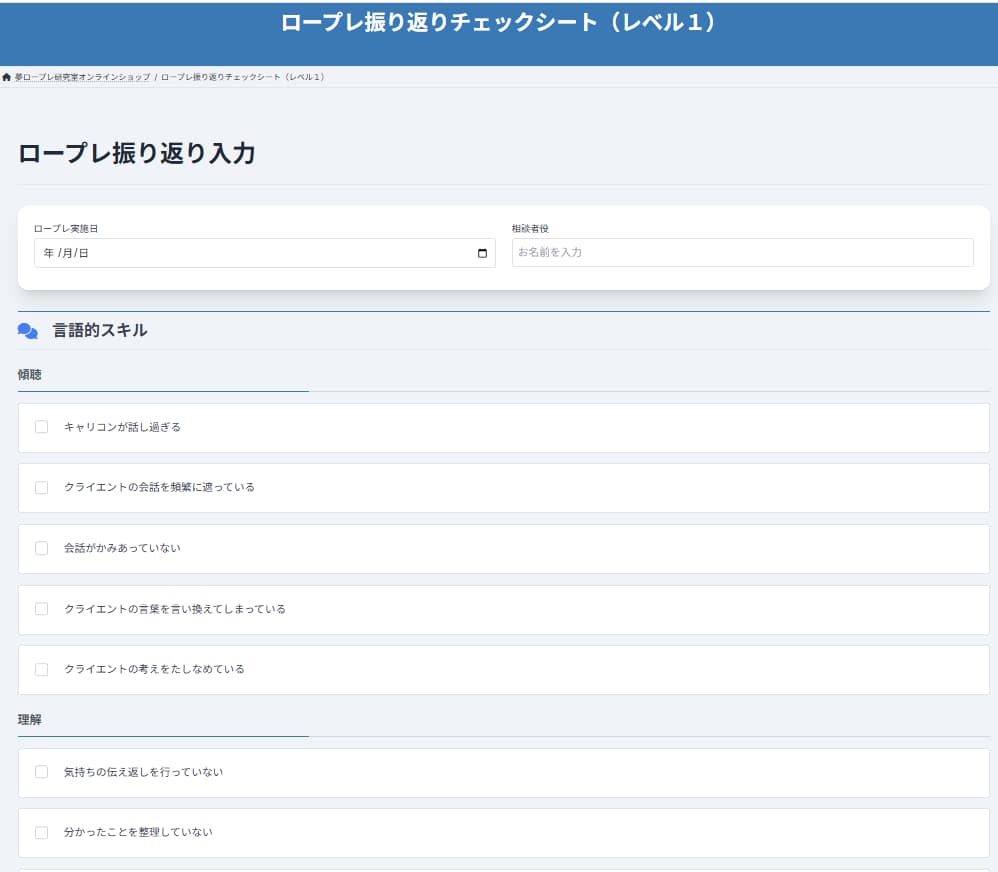Click the ロープレ振り返り入力 page heading
The width and height of the screenshot is (998, 872).
click(x=137, y=153)
